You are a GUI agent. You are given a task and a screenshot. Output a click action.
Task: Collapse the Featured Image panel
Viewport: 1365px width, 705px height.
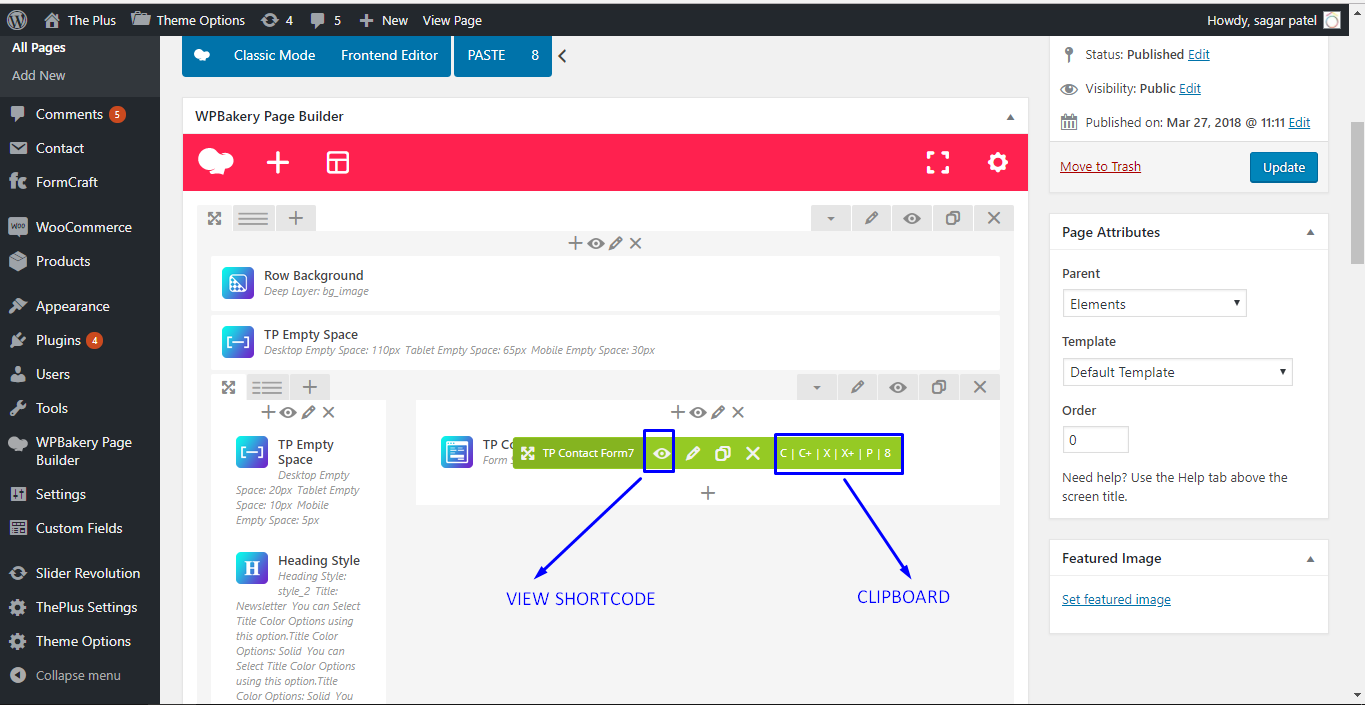coord(1310,558)
